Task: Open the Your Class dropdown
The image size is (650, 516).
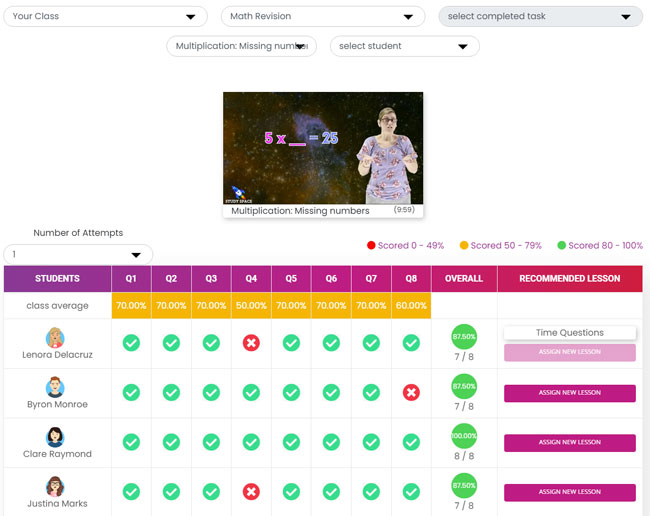Action: (105, 17)
